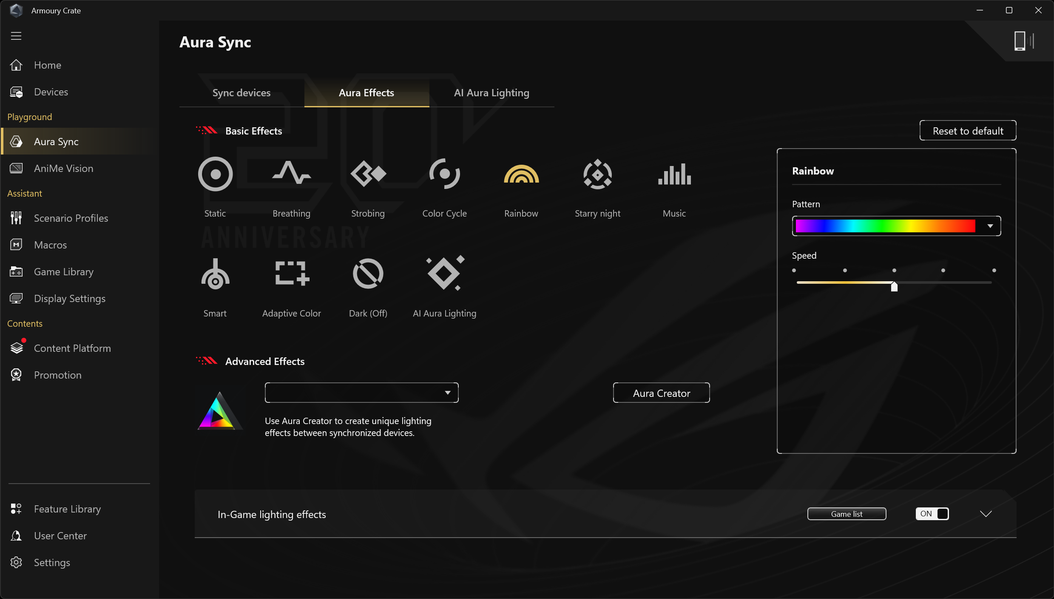Open the Rainbow Pattern dropdown
This screenshot has height=599, width=1054.
click(x=896, y=226)
